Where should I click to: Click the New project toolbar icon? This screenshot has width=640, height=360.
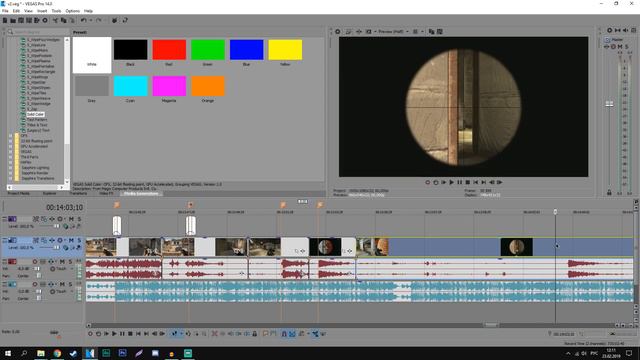[5, 20]
